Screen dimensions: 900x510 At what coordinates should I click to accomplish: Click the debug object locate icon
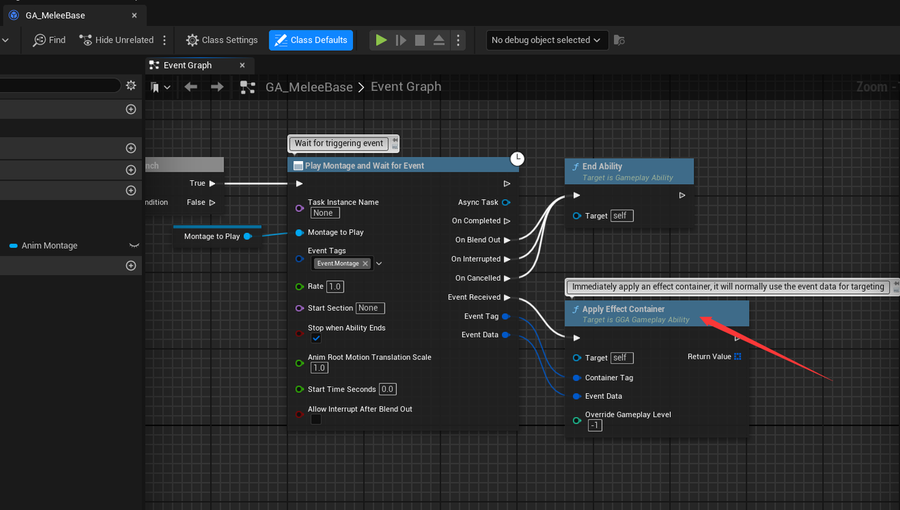619,40
